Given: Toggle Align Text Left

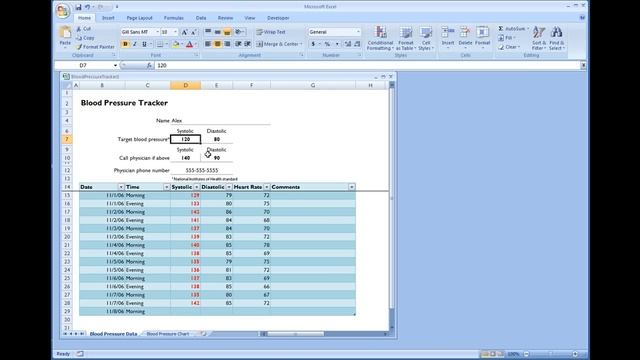Looking at the screenshot, I should coord(208,44).
